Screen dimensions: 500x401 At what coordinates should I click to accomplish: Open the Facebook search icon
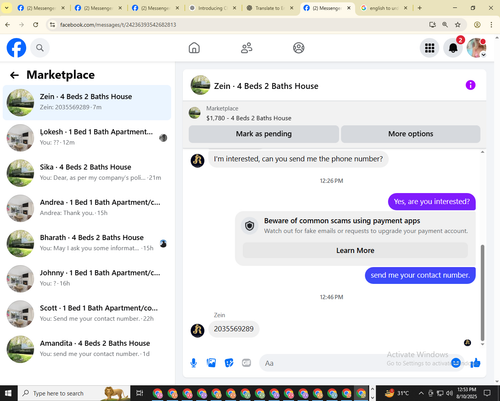(40, 48)
